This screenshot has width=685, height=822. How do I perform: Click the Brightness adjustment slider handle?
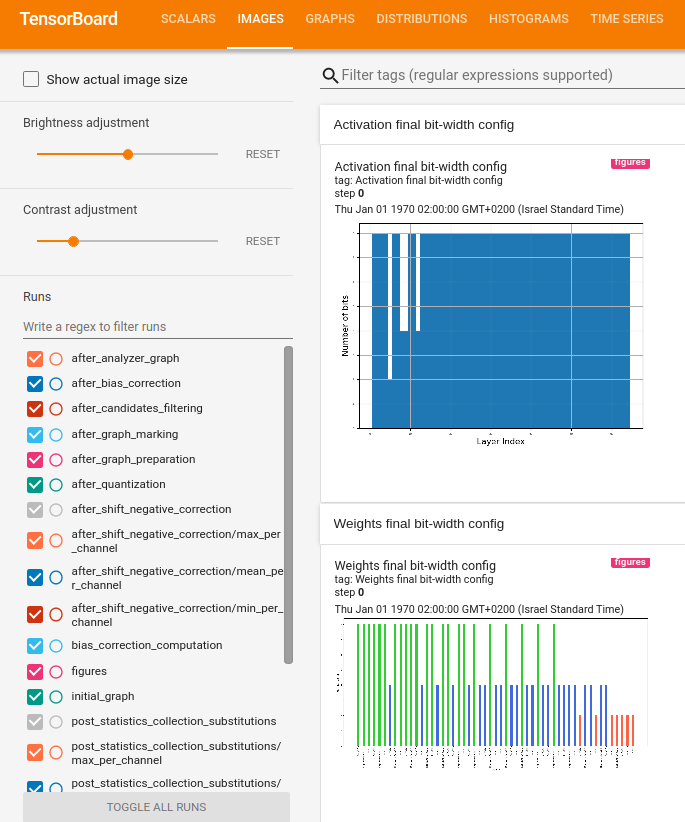(128, 154)
